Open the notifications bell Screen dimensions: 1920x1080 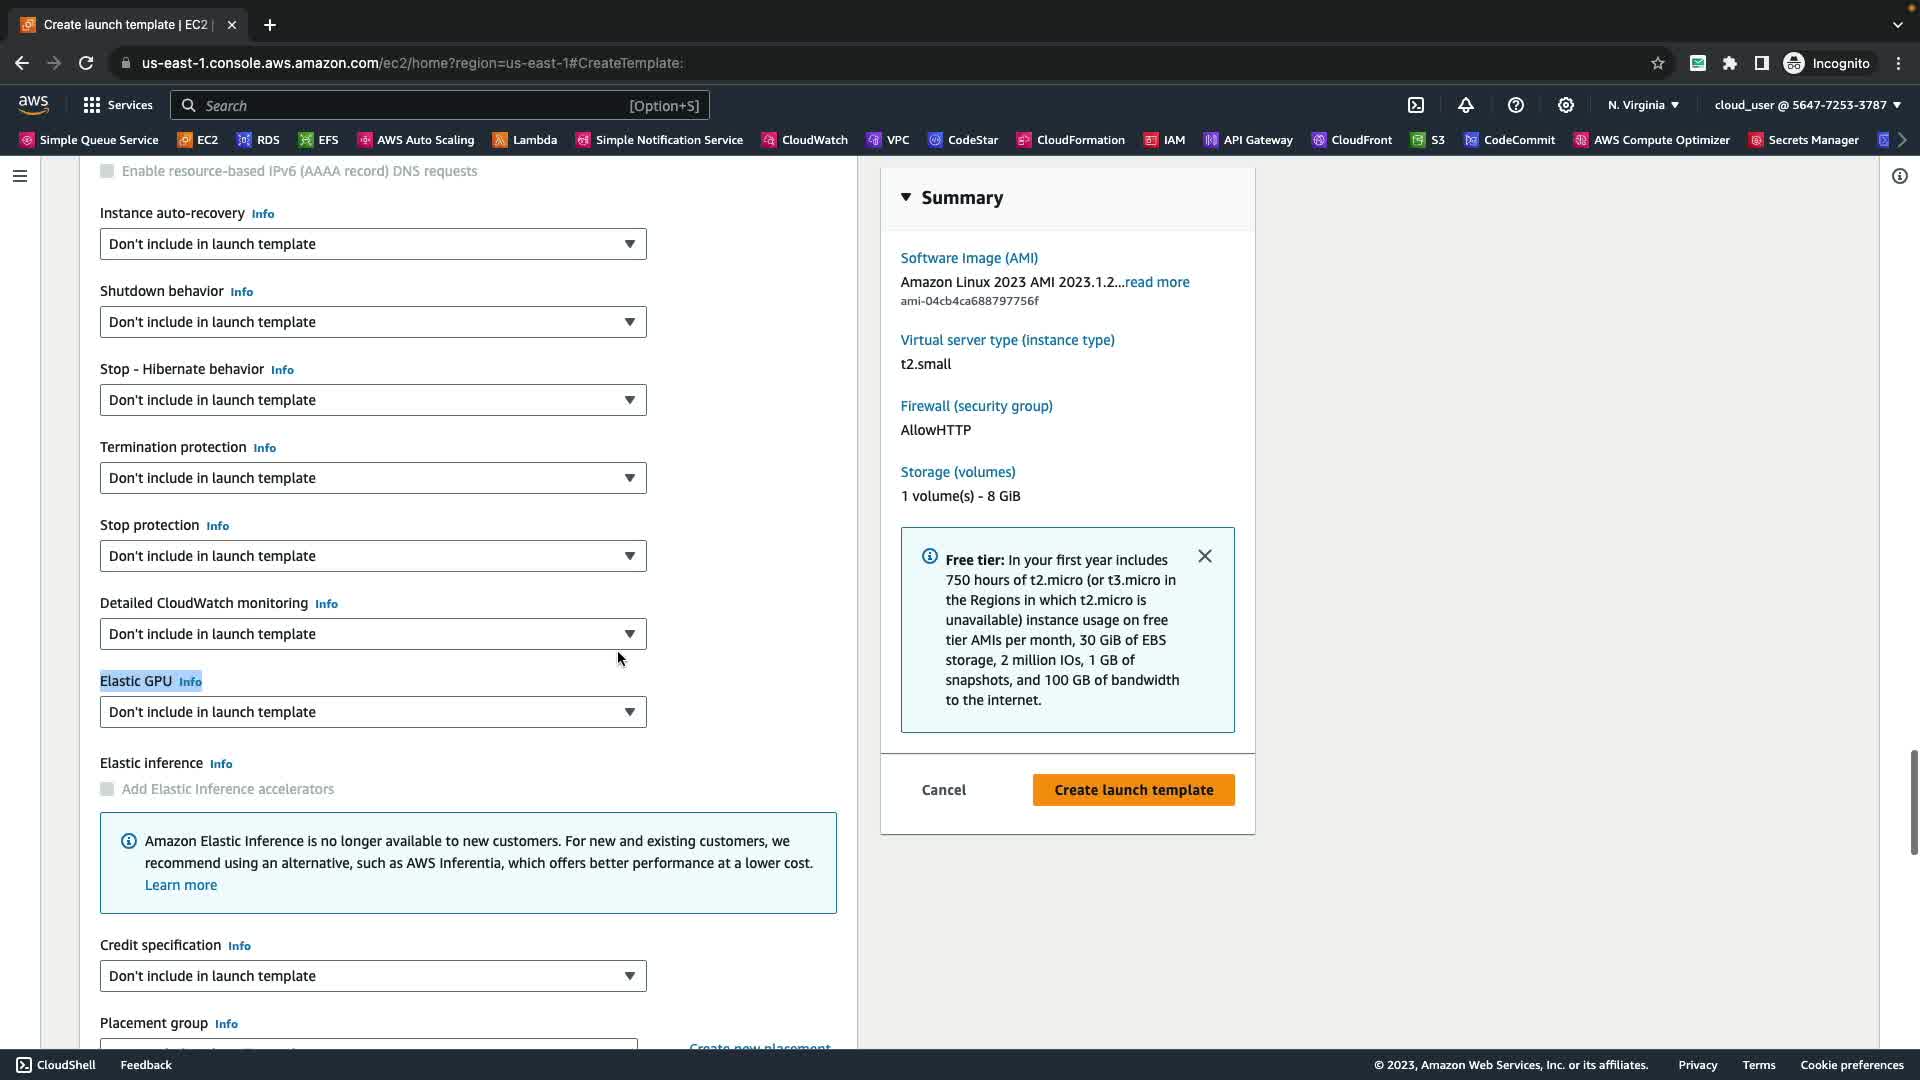[x=1466, y=105]
